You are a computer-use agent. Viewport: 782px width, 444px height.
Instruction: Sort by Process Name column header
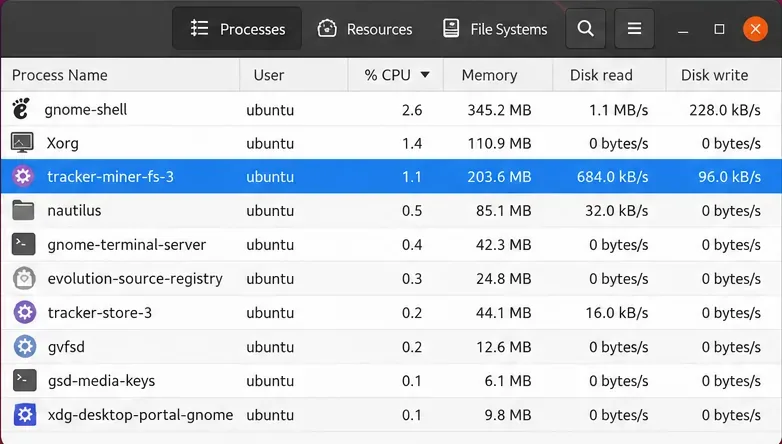[x=120, y=75]
